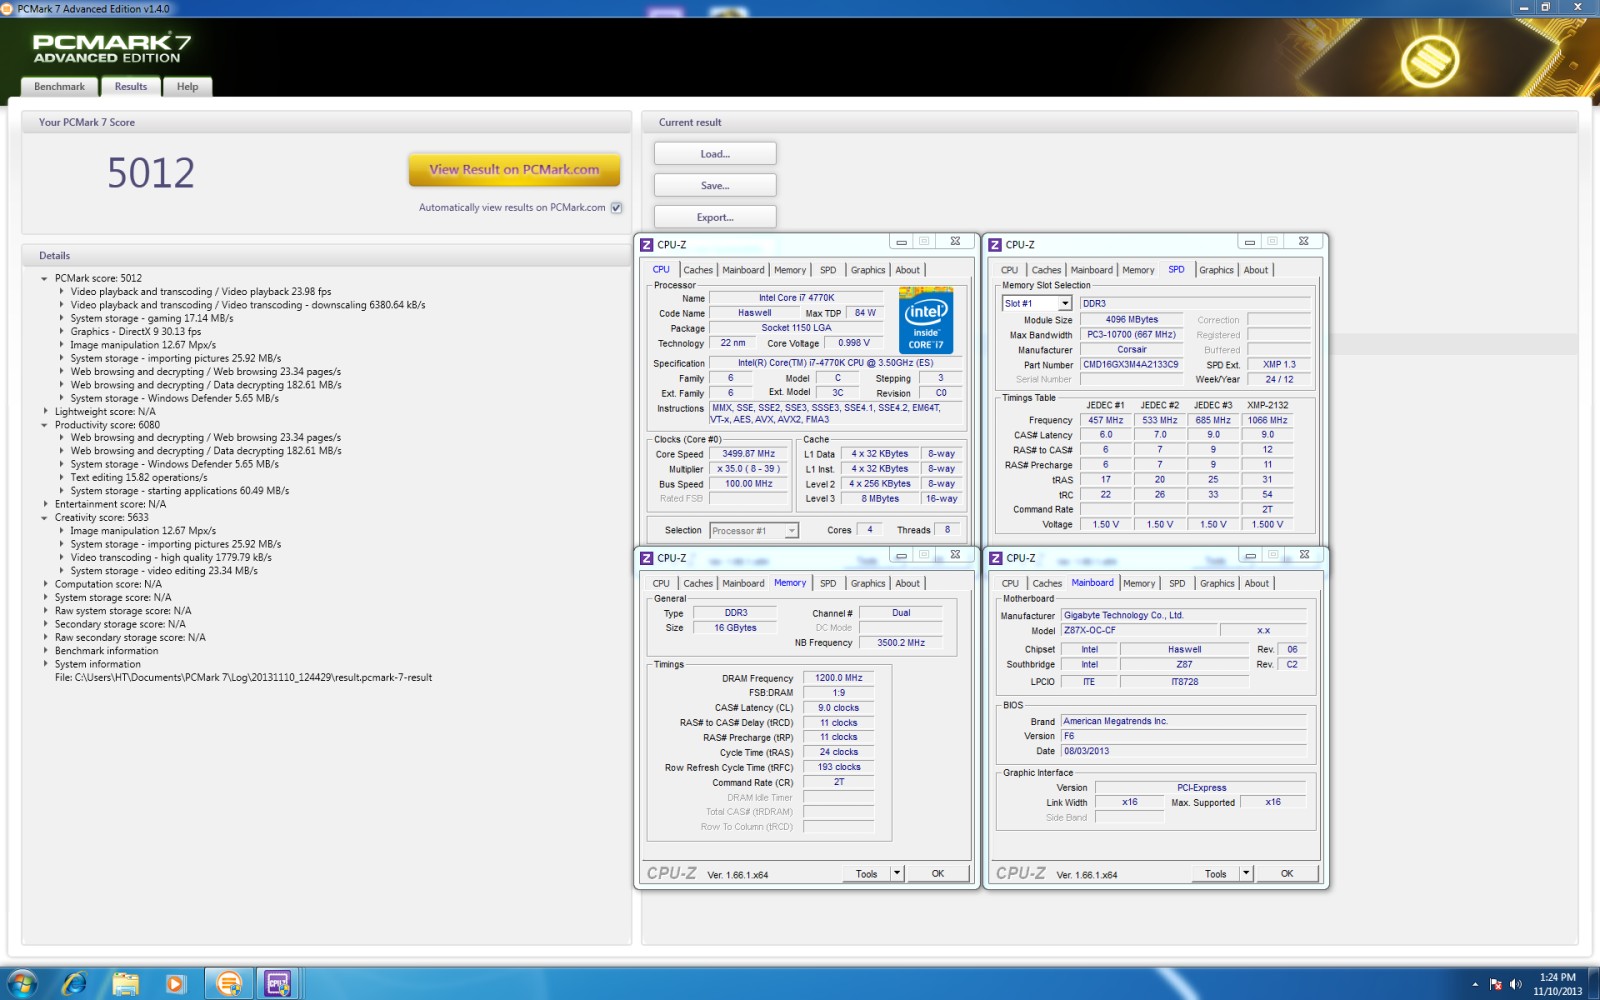Screen dimensions: 1600x1000
Task: Select row Text editing 15.82 operations/s
Action: [x=139, y=478]
